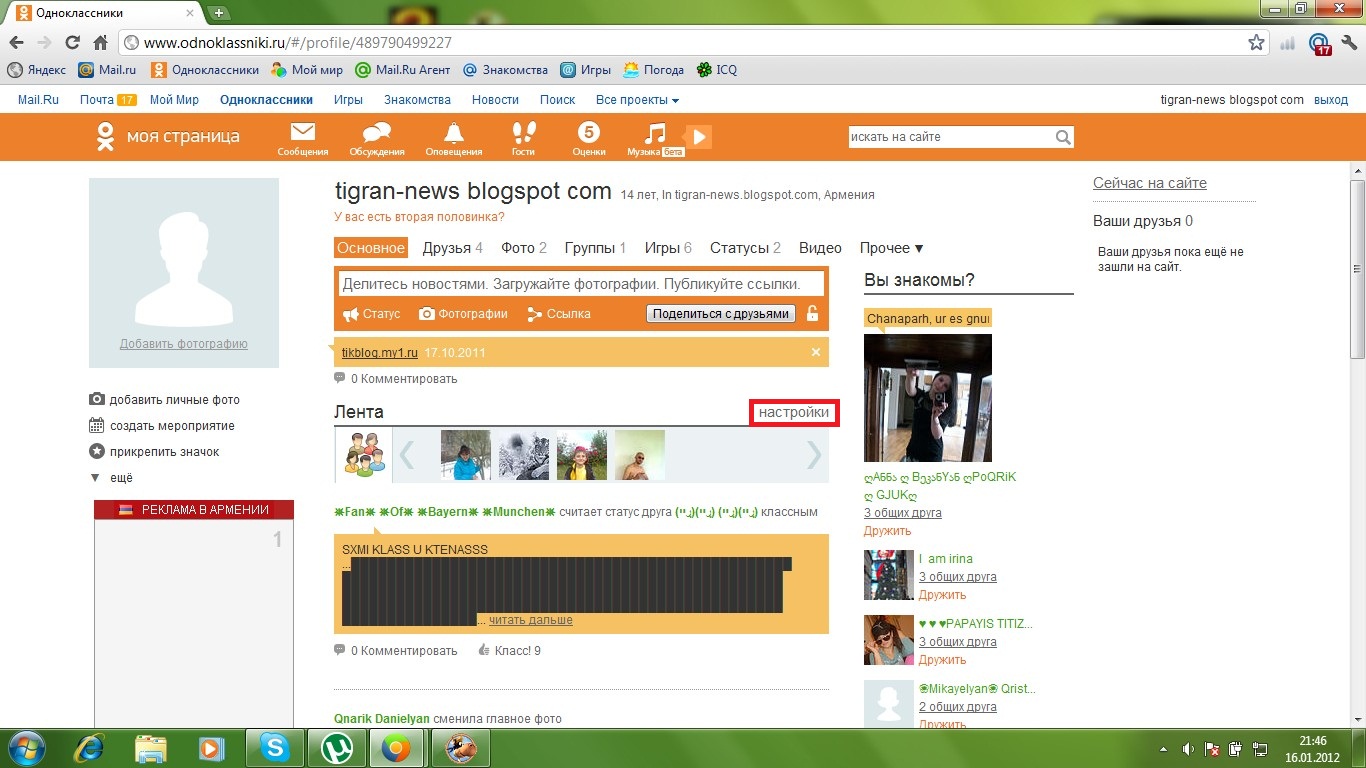The width and height of the screenshot is (1366, 768).
Task: Reload the browser page
Action: 72,43
